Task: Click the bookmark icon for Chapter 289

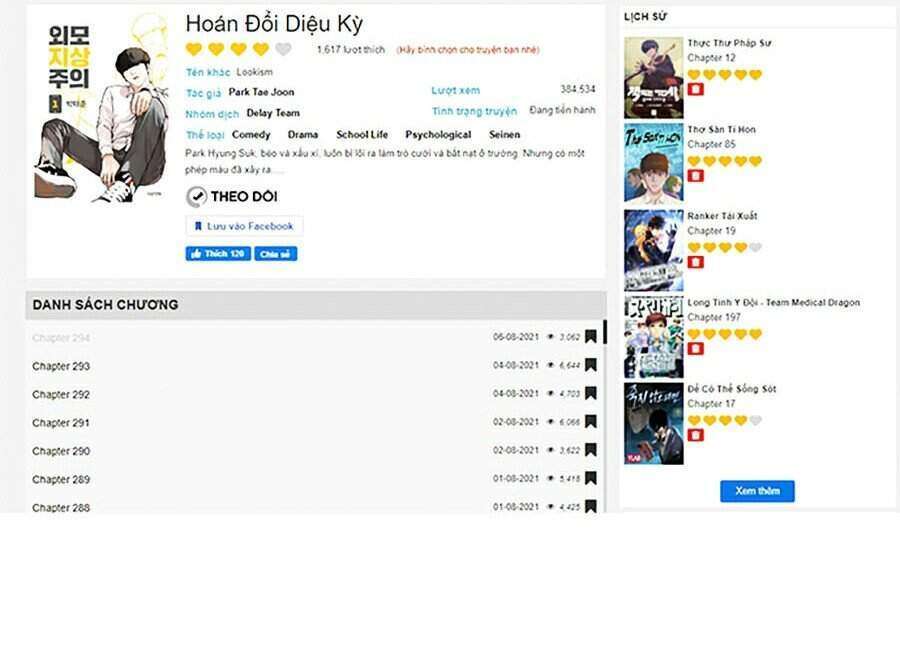Action: pos(591,478)
